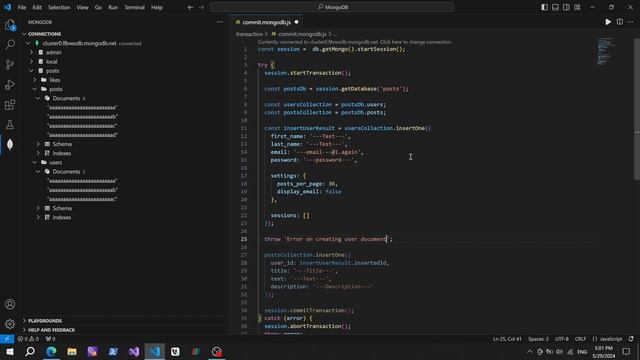Collapse the cluster0 connection node
The image size is (640, 360).
point(80,43)
